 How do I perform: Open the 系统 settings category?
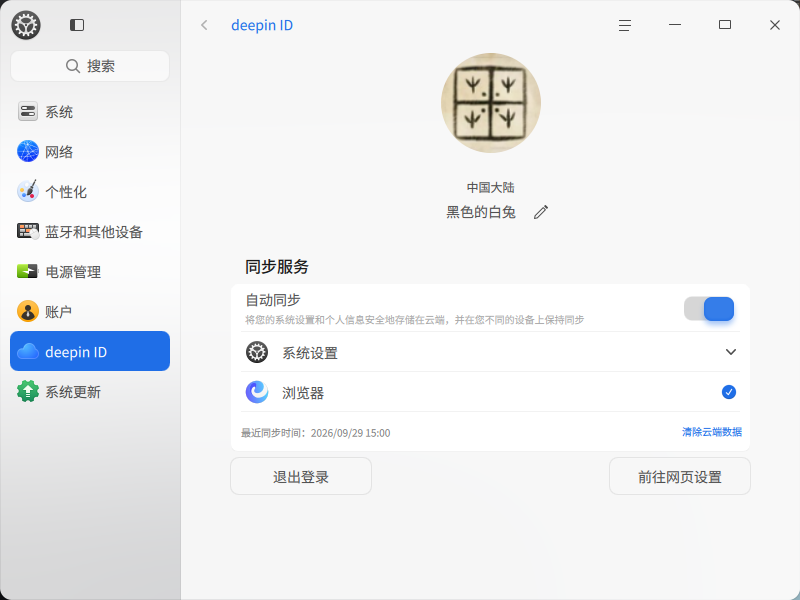click(90, 112)
